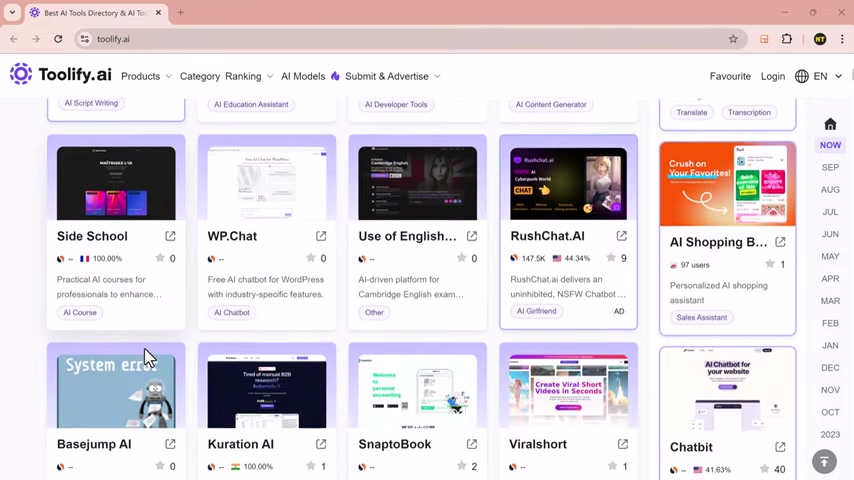
Task: Open the Viralshort title link
Action: coord(538,444)
